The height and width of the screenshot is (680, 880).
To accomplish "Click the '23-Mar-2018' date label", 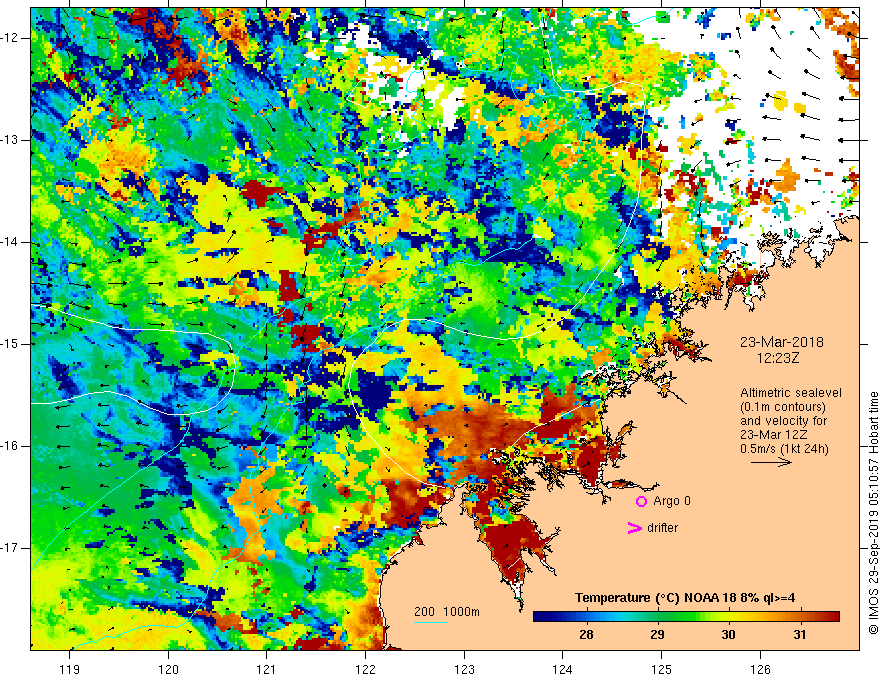I will tap(781, 342).
